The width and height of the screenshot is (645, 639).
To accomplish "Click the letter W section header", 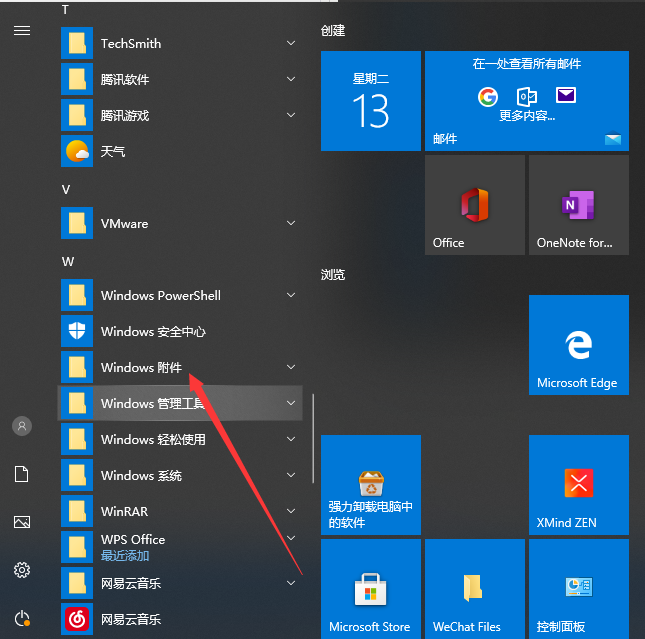I will (67, 261).
